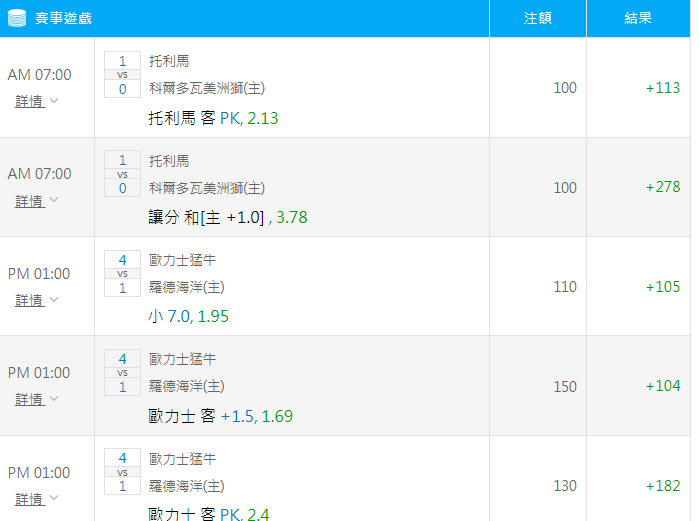
Task: Click the 托利馬 客 PK, 2.13 bet line
Action: click(x=213, y=118)
